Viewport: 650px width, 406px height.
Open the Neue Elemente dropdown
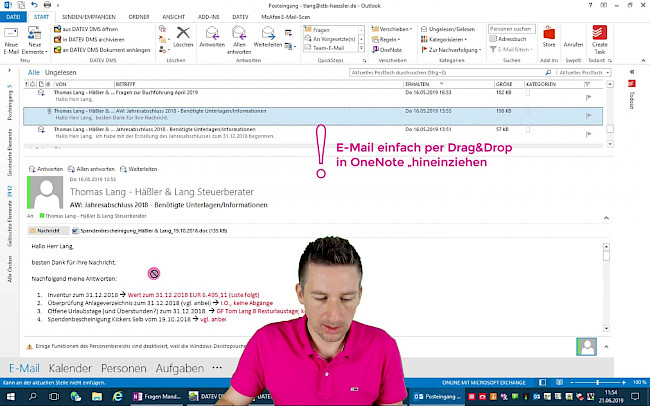[x=35, y=48]
